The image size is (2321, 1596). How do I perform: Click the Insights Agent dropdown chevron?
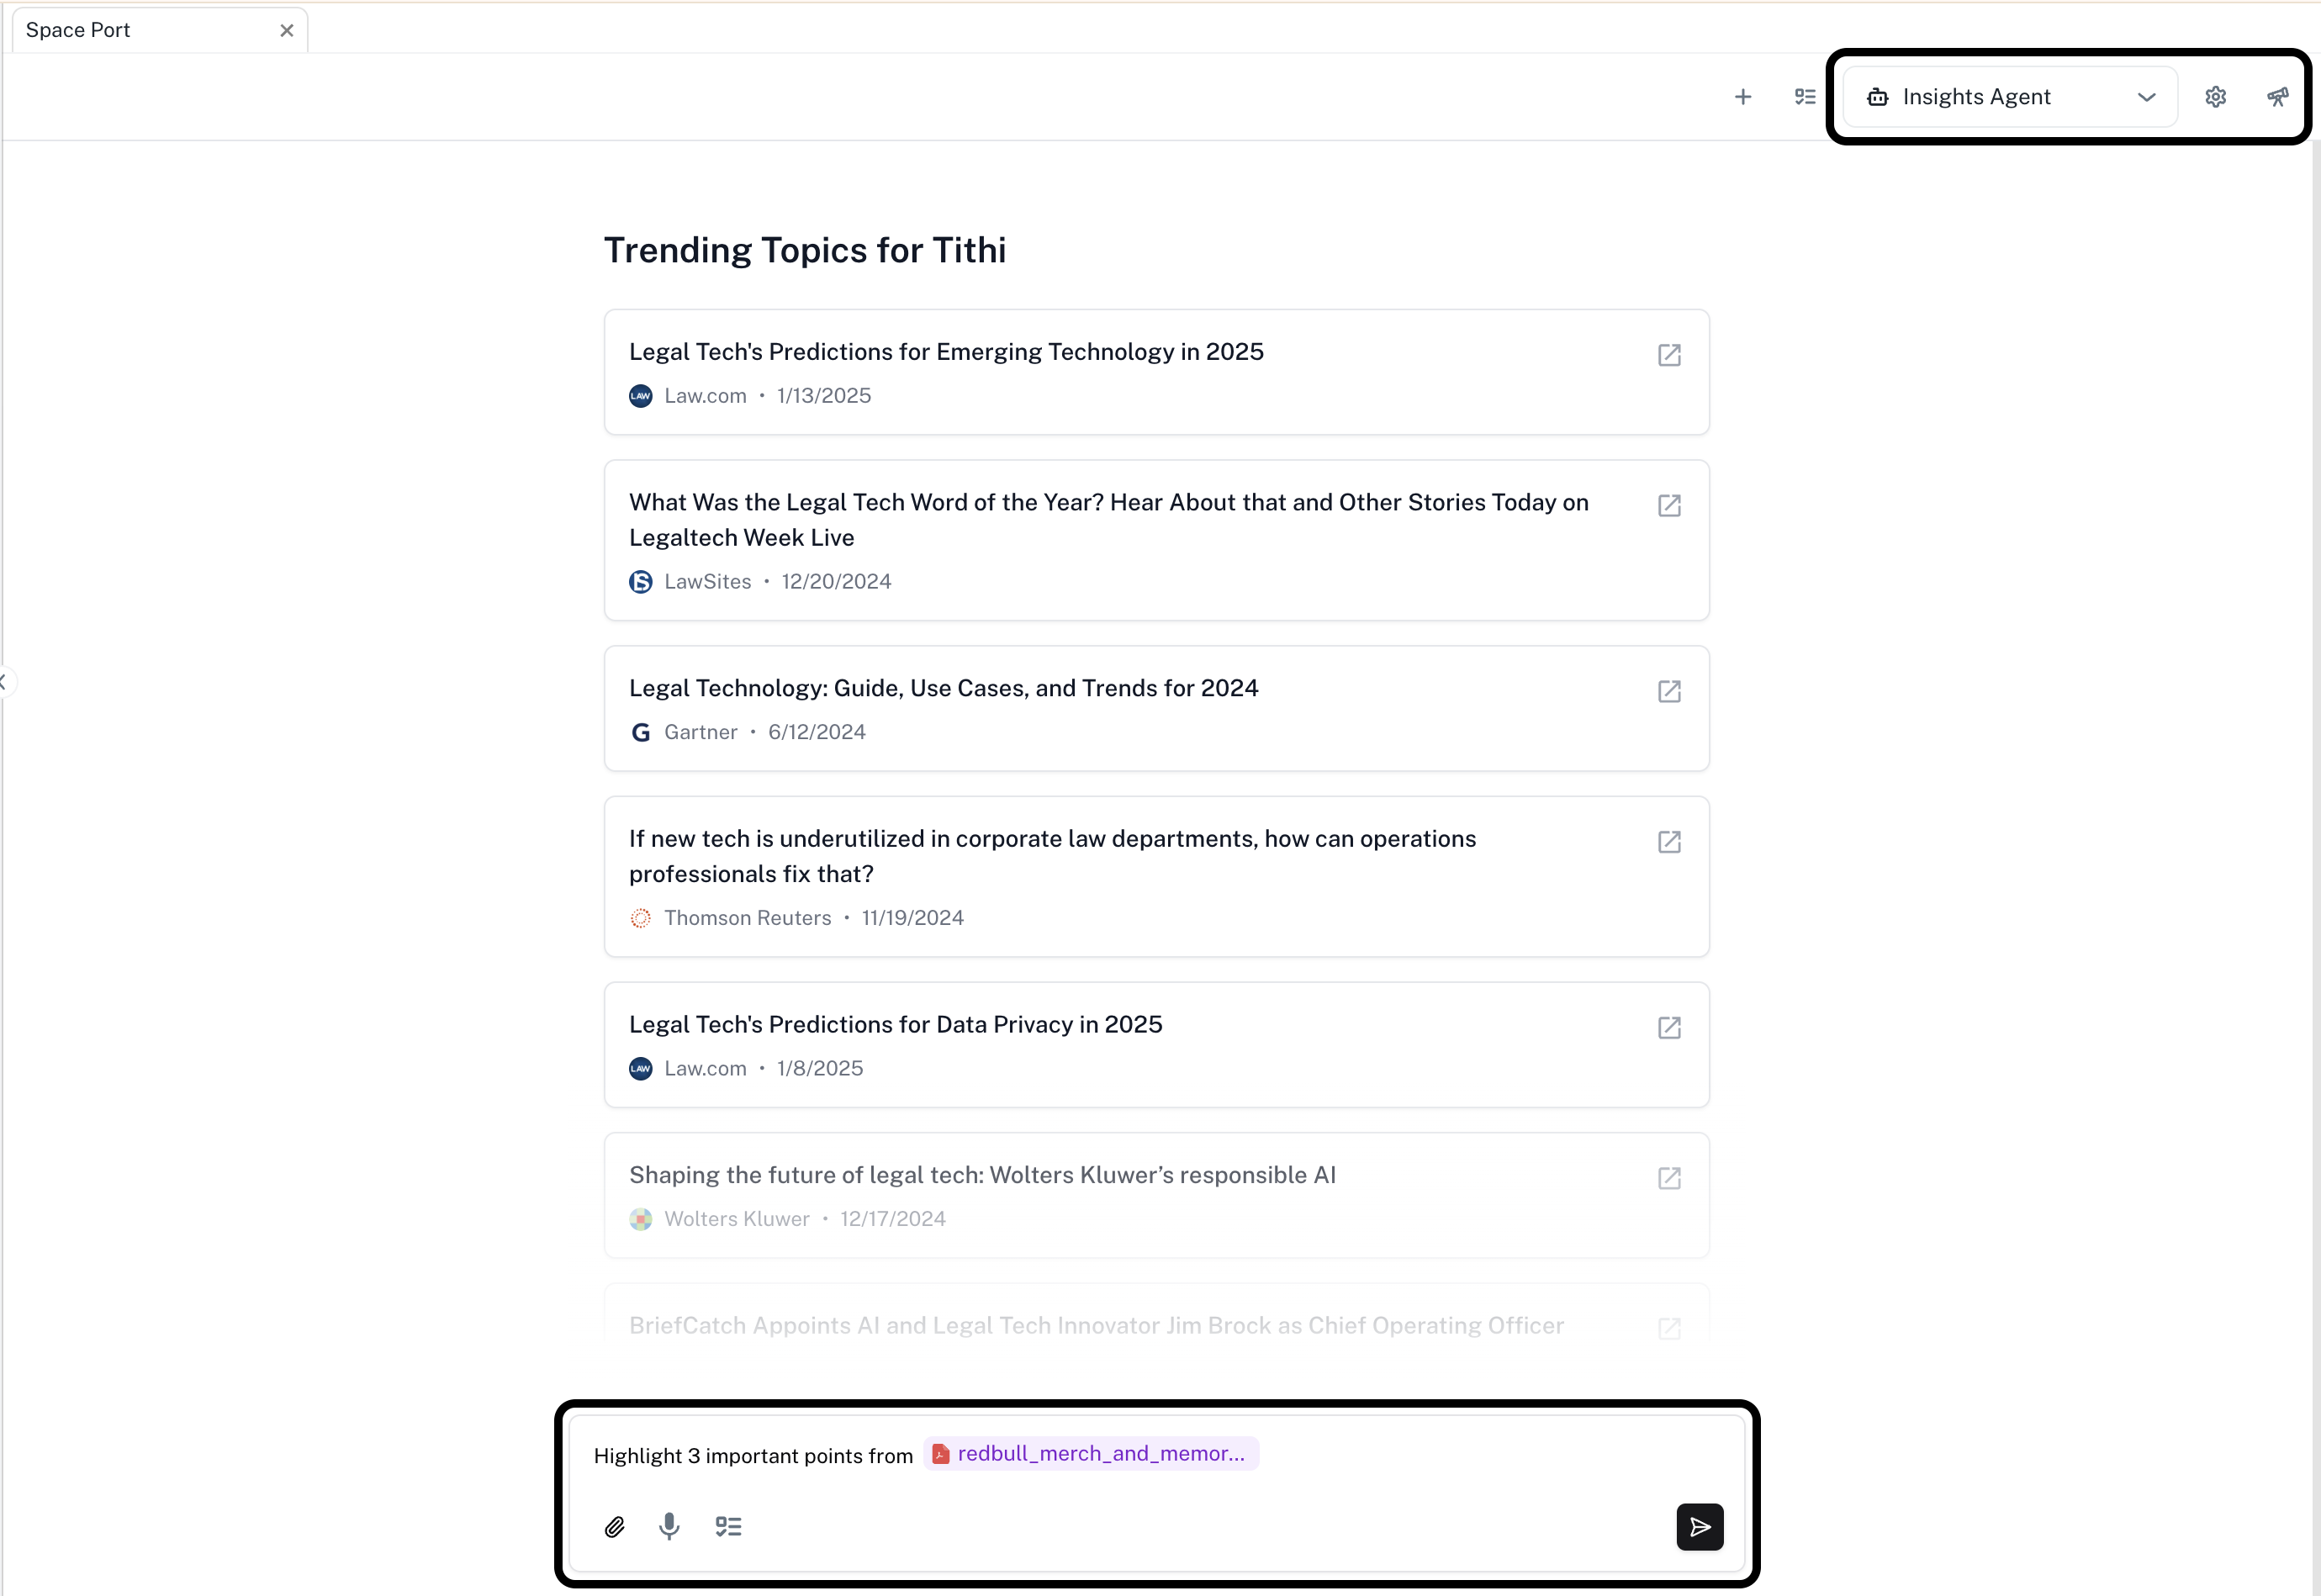(2146, 97)
